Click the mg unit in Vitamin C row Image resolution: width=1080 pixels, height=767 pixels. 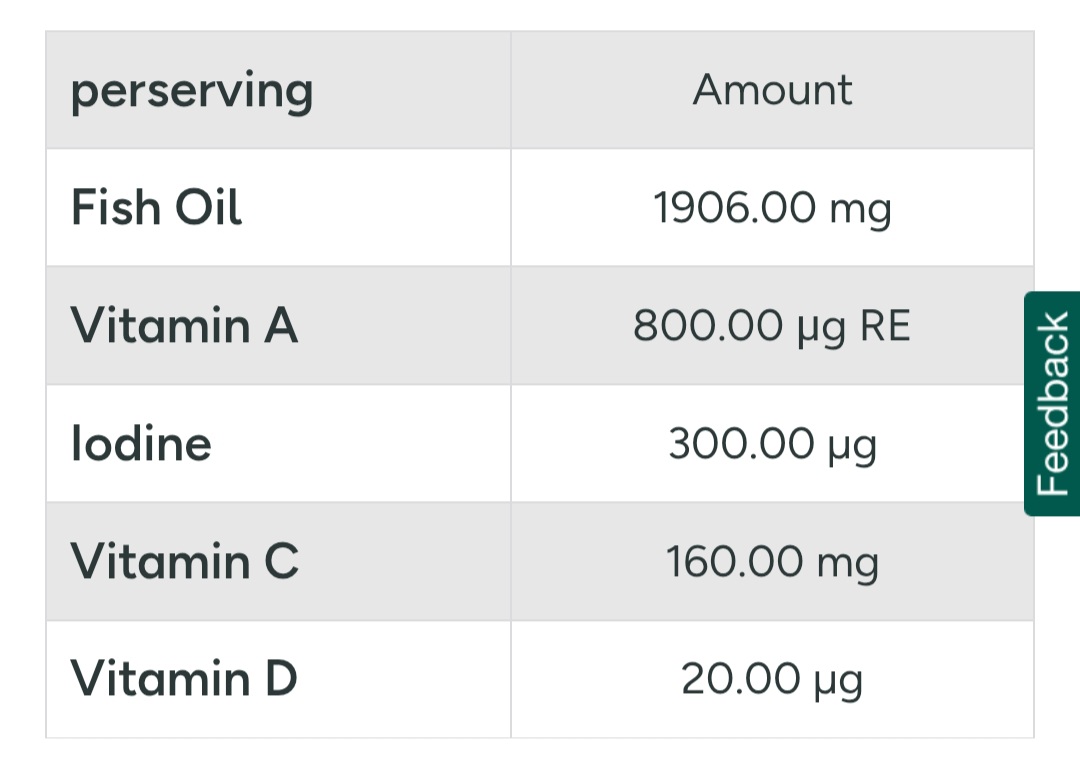point(848,565)
